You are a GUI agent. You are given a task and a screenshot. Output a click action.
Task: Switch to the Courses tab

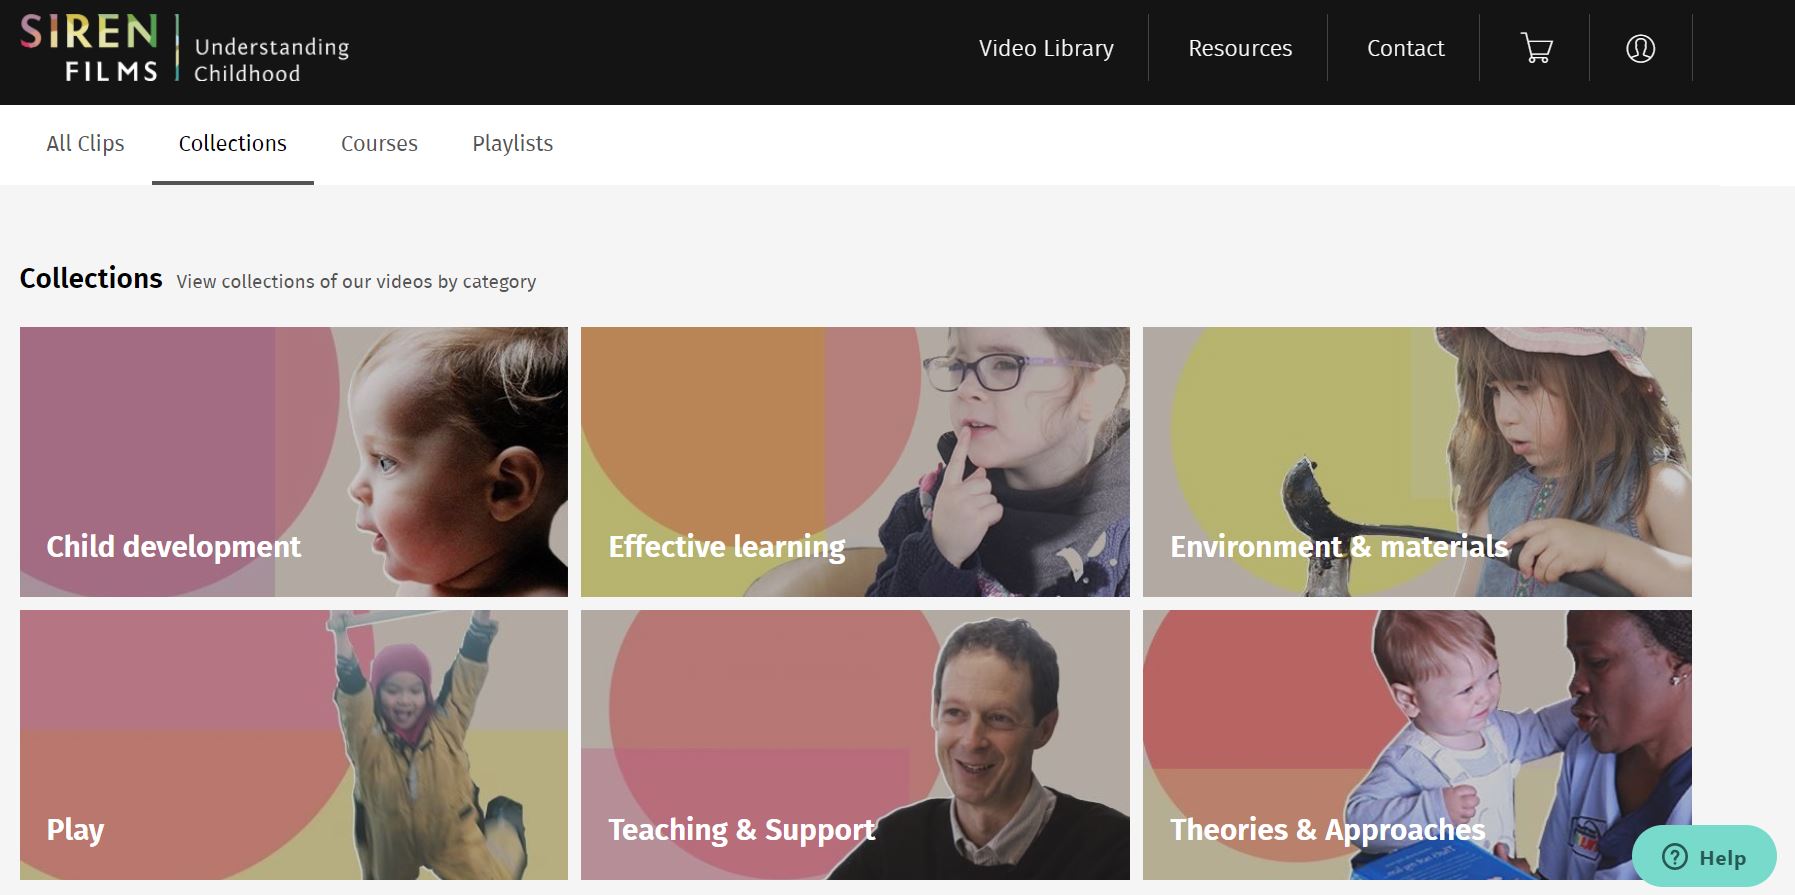click(x=379, y=143)
